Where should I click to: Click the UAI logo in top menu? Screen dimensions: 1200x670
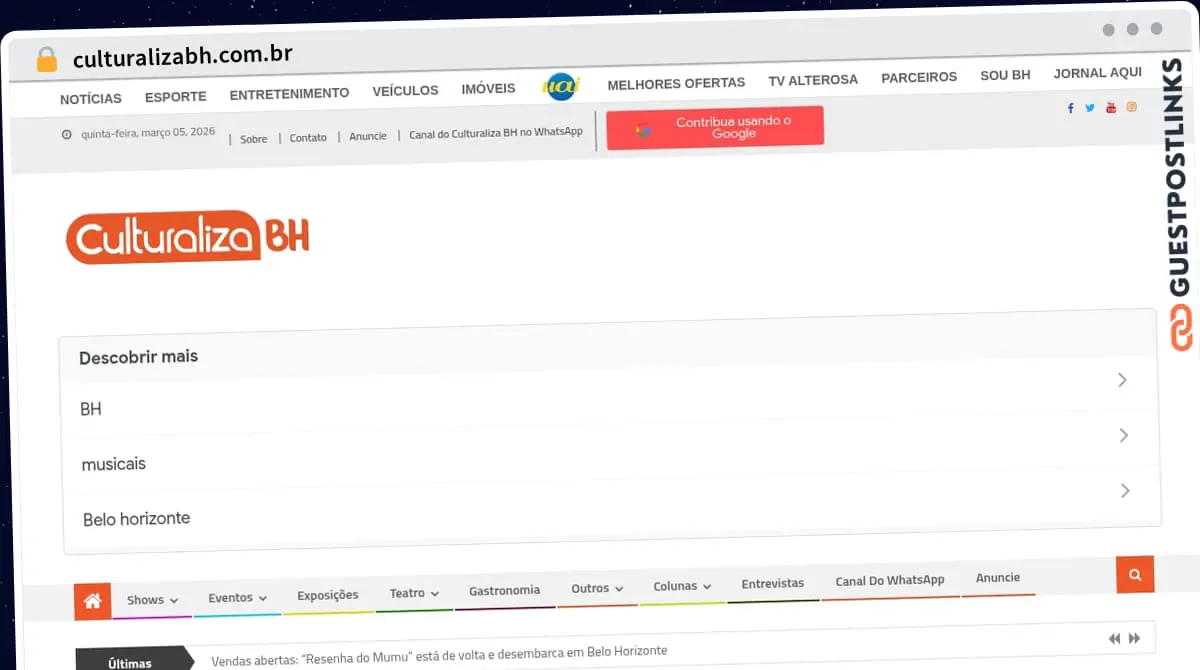(x=561, y=87)
